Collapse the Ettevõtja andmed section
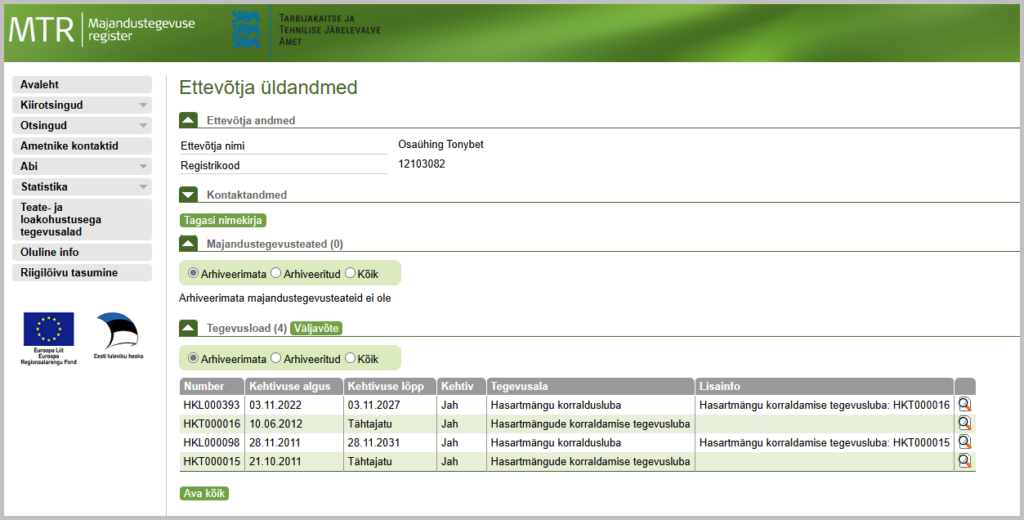Screen dimensions: 1024x520 (188, 120)
